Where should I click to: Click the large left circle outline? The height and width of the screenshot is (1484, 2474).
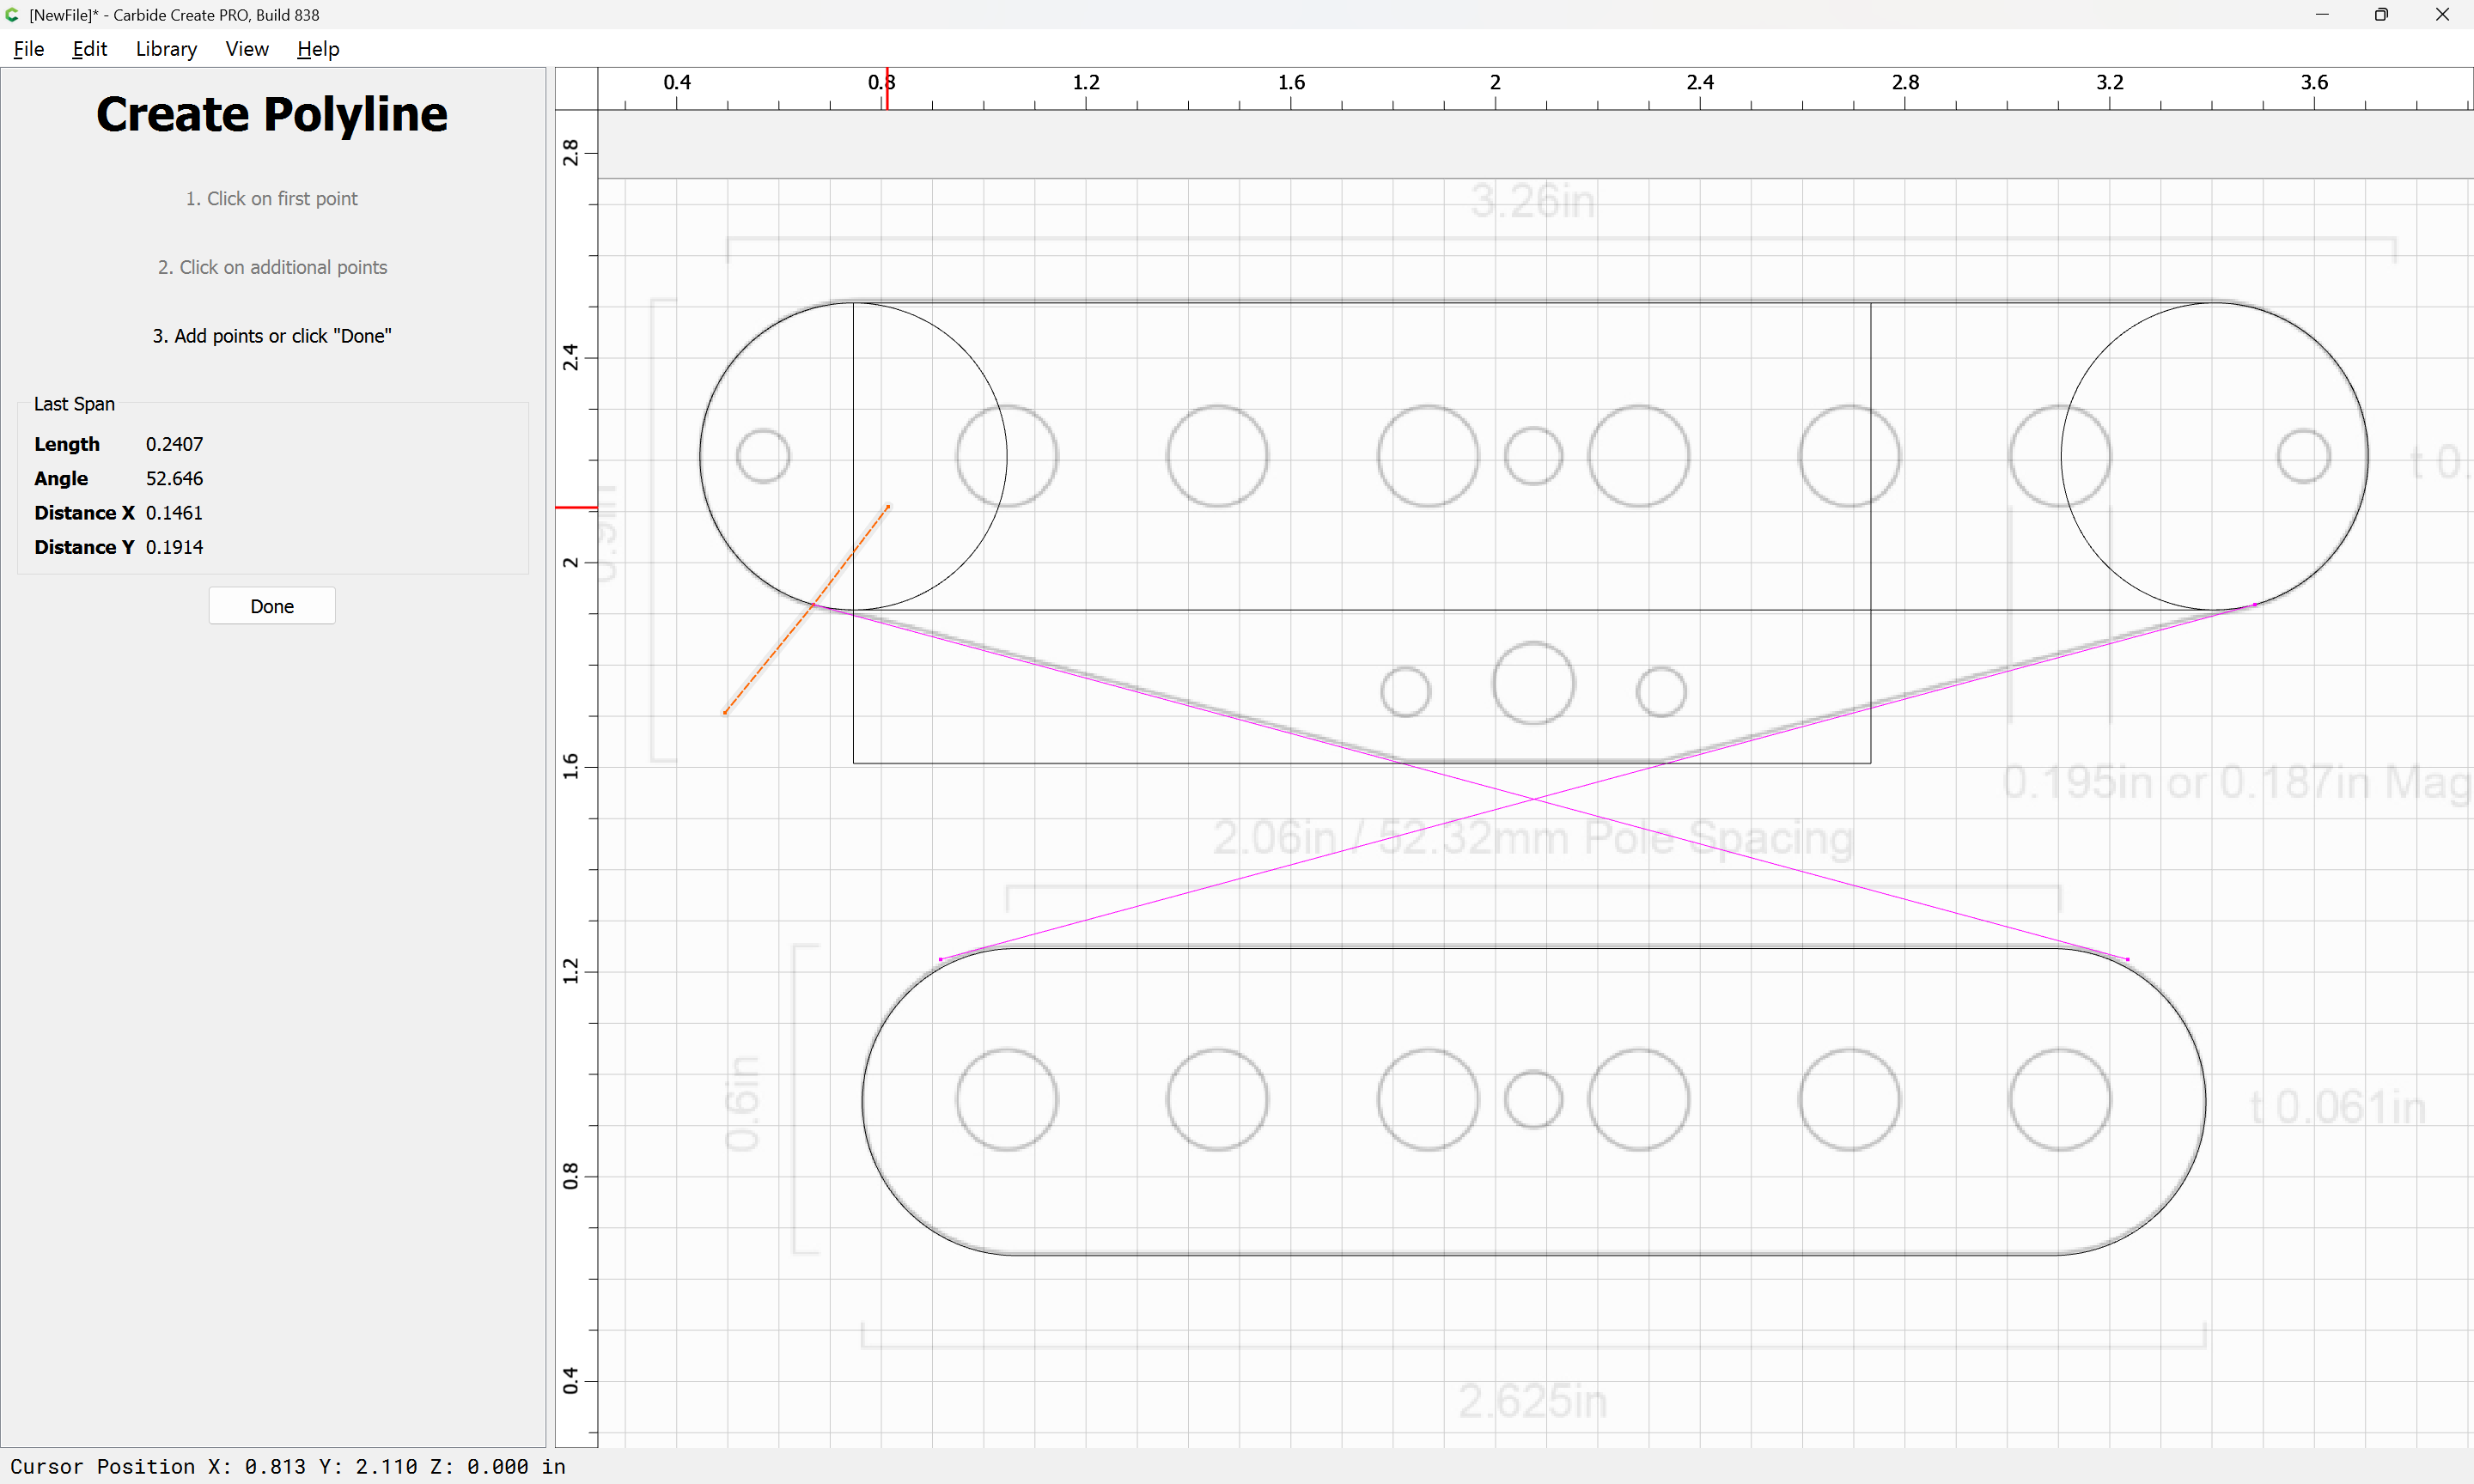pos(700,456)
